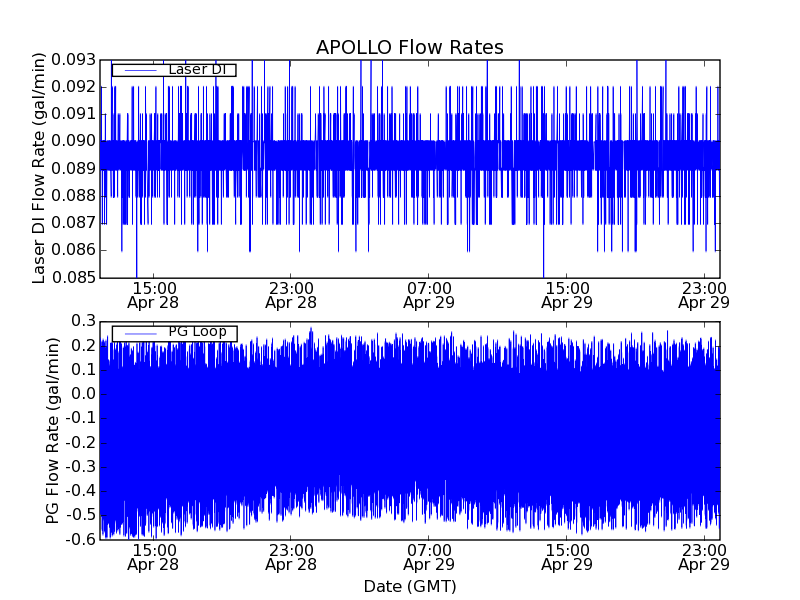Click bottom plot's "07:00 Apr 29" time label
This screenshot has height=600, width=800.
[x=429, y=556]
